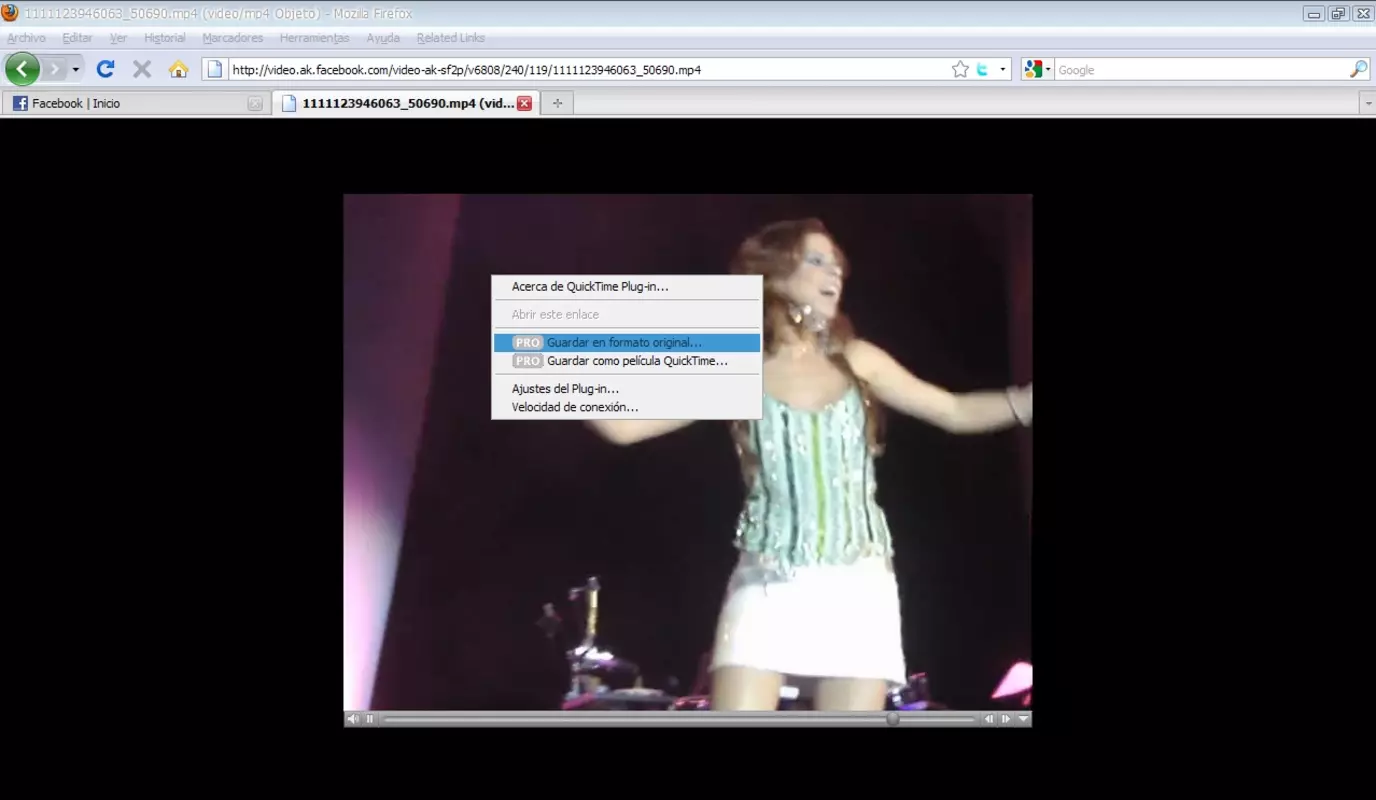The image size is (1376, 800).
Task: Switch to the Facebook | Inicio tab
Action: coord(136,103)
